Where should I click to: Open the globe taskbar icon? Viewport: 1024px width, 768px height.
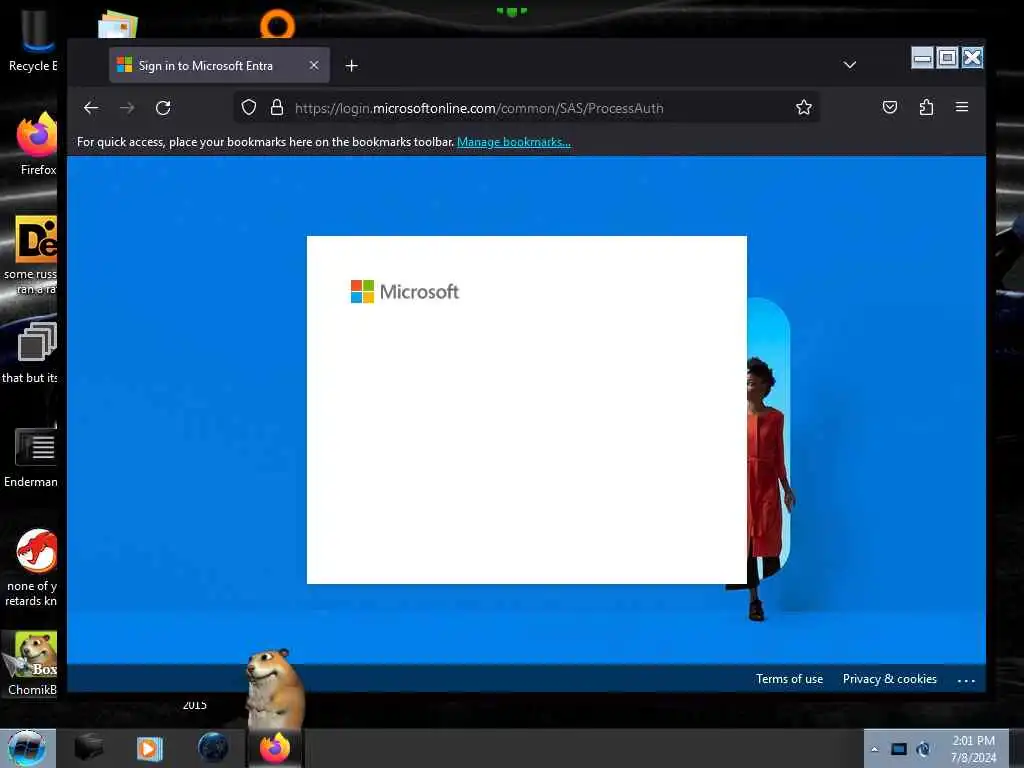click(213, 748)
